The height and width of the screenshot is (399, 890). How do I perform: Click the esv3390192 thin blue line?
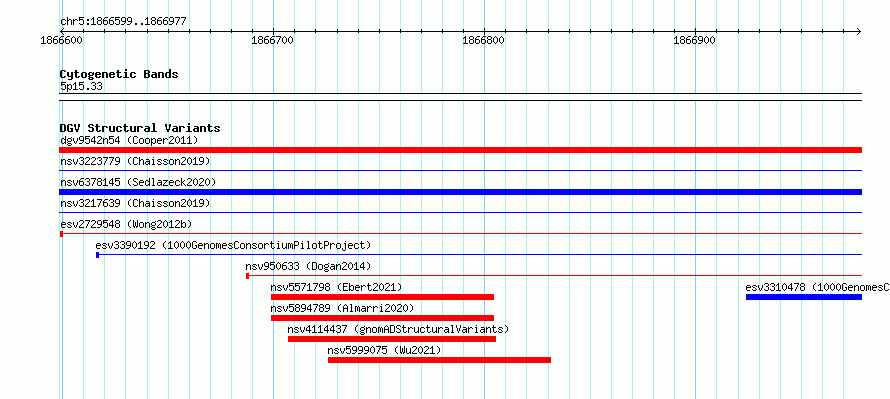tap(478, 254)
